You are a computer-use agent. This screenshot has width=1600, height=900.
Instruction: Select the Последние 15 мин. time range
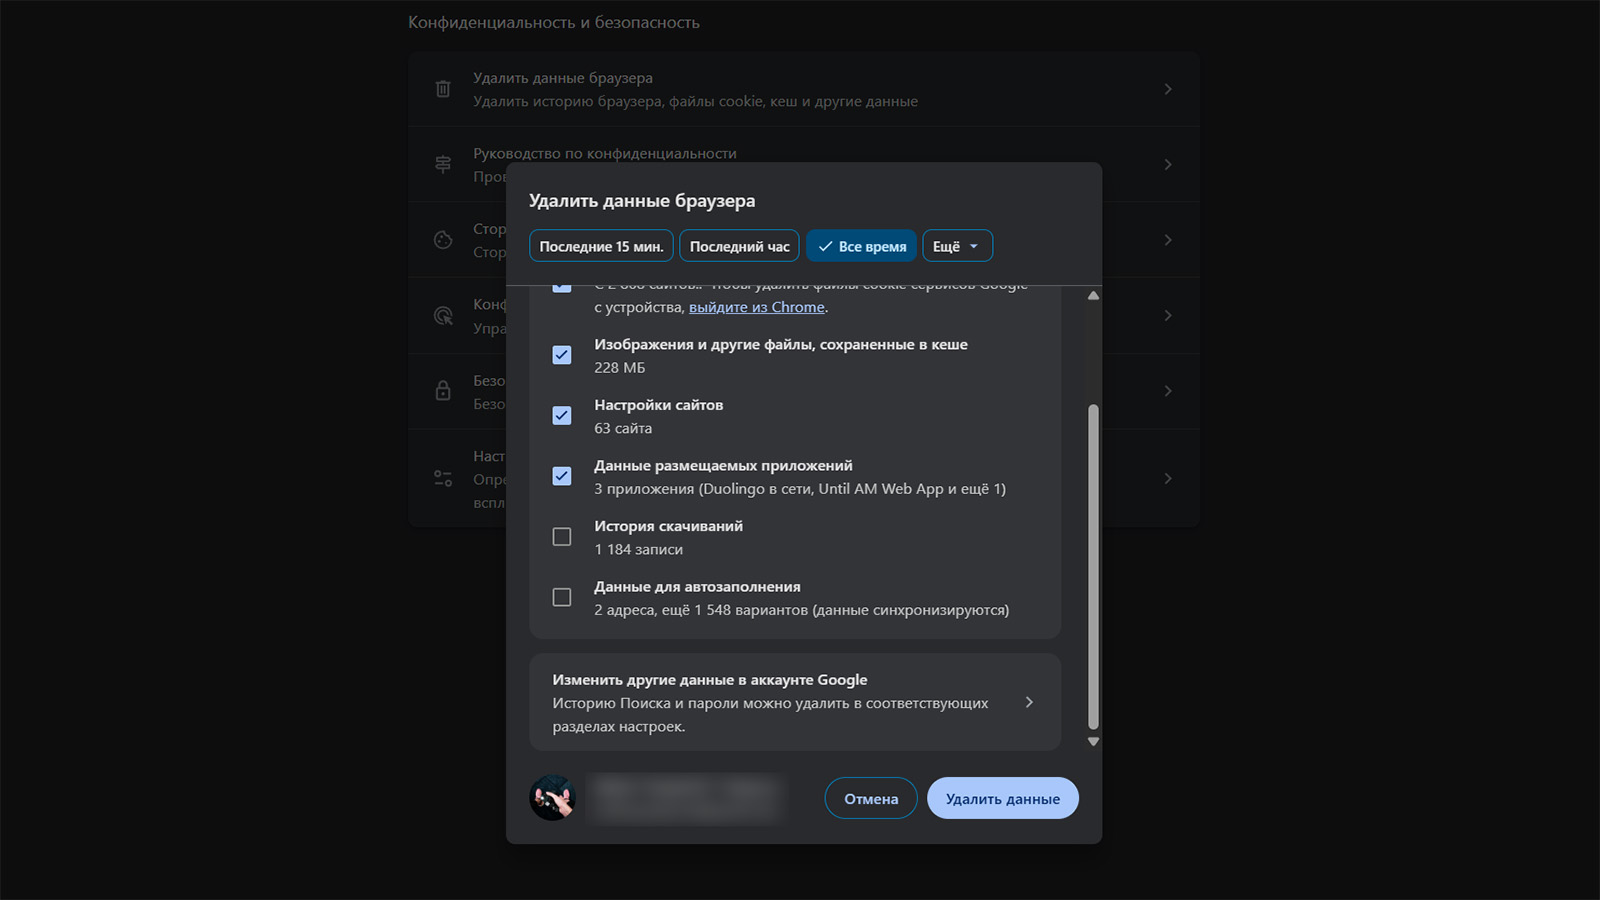[x=601, y=246]
